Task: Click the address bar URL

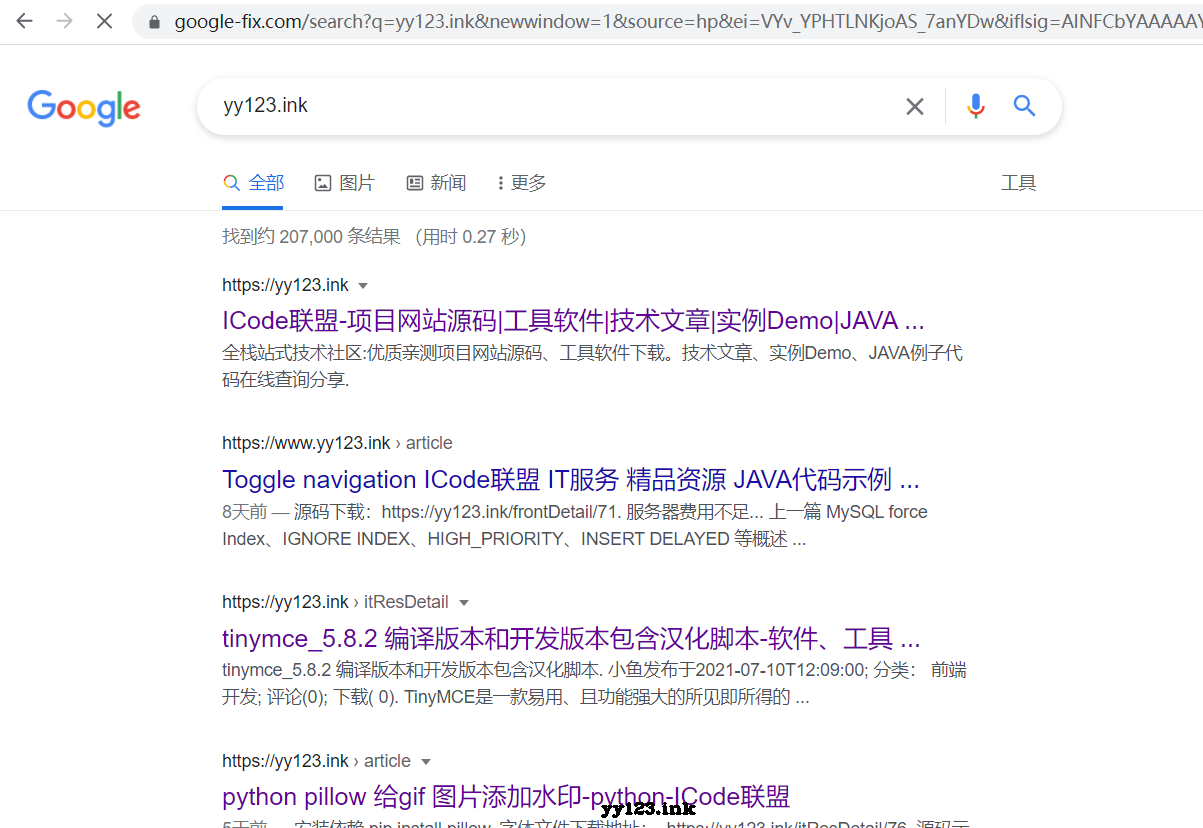Action: pyautogui.click(x=688, y=21)
